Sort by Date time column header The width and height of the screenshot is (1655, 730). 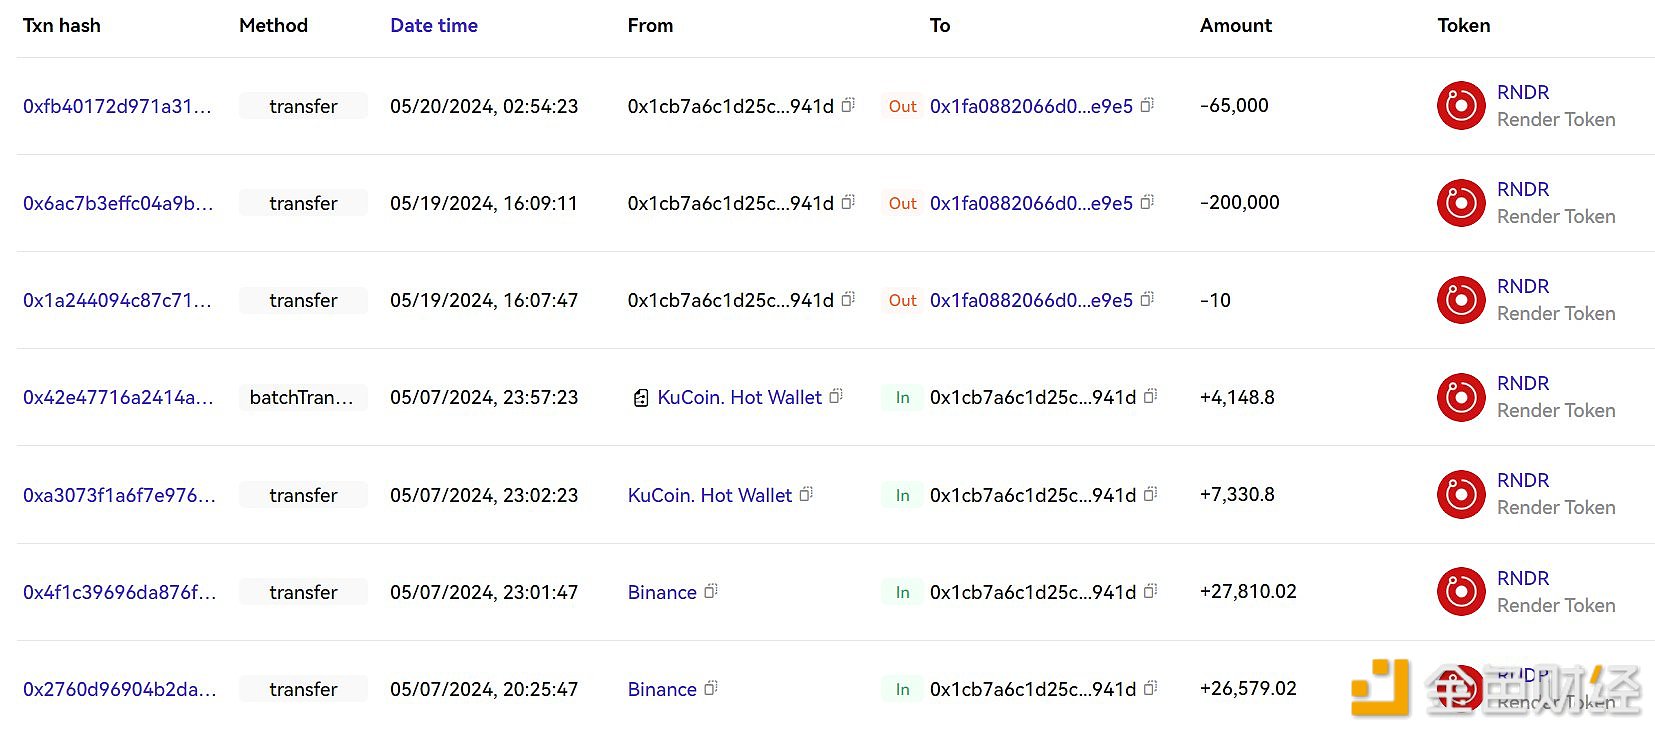pyautogui.click(x=433, y=25)
